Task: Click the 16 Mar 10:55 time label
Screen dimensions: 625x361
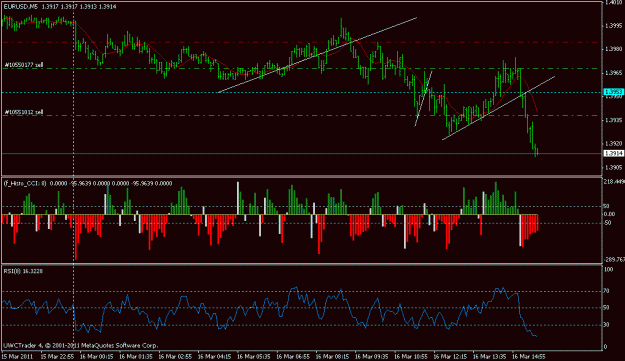Action: point(411,356)
